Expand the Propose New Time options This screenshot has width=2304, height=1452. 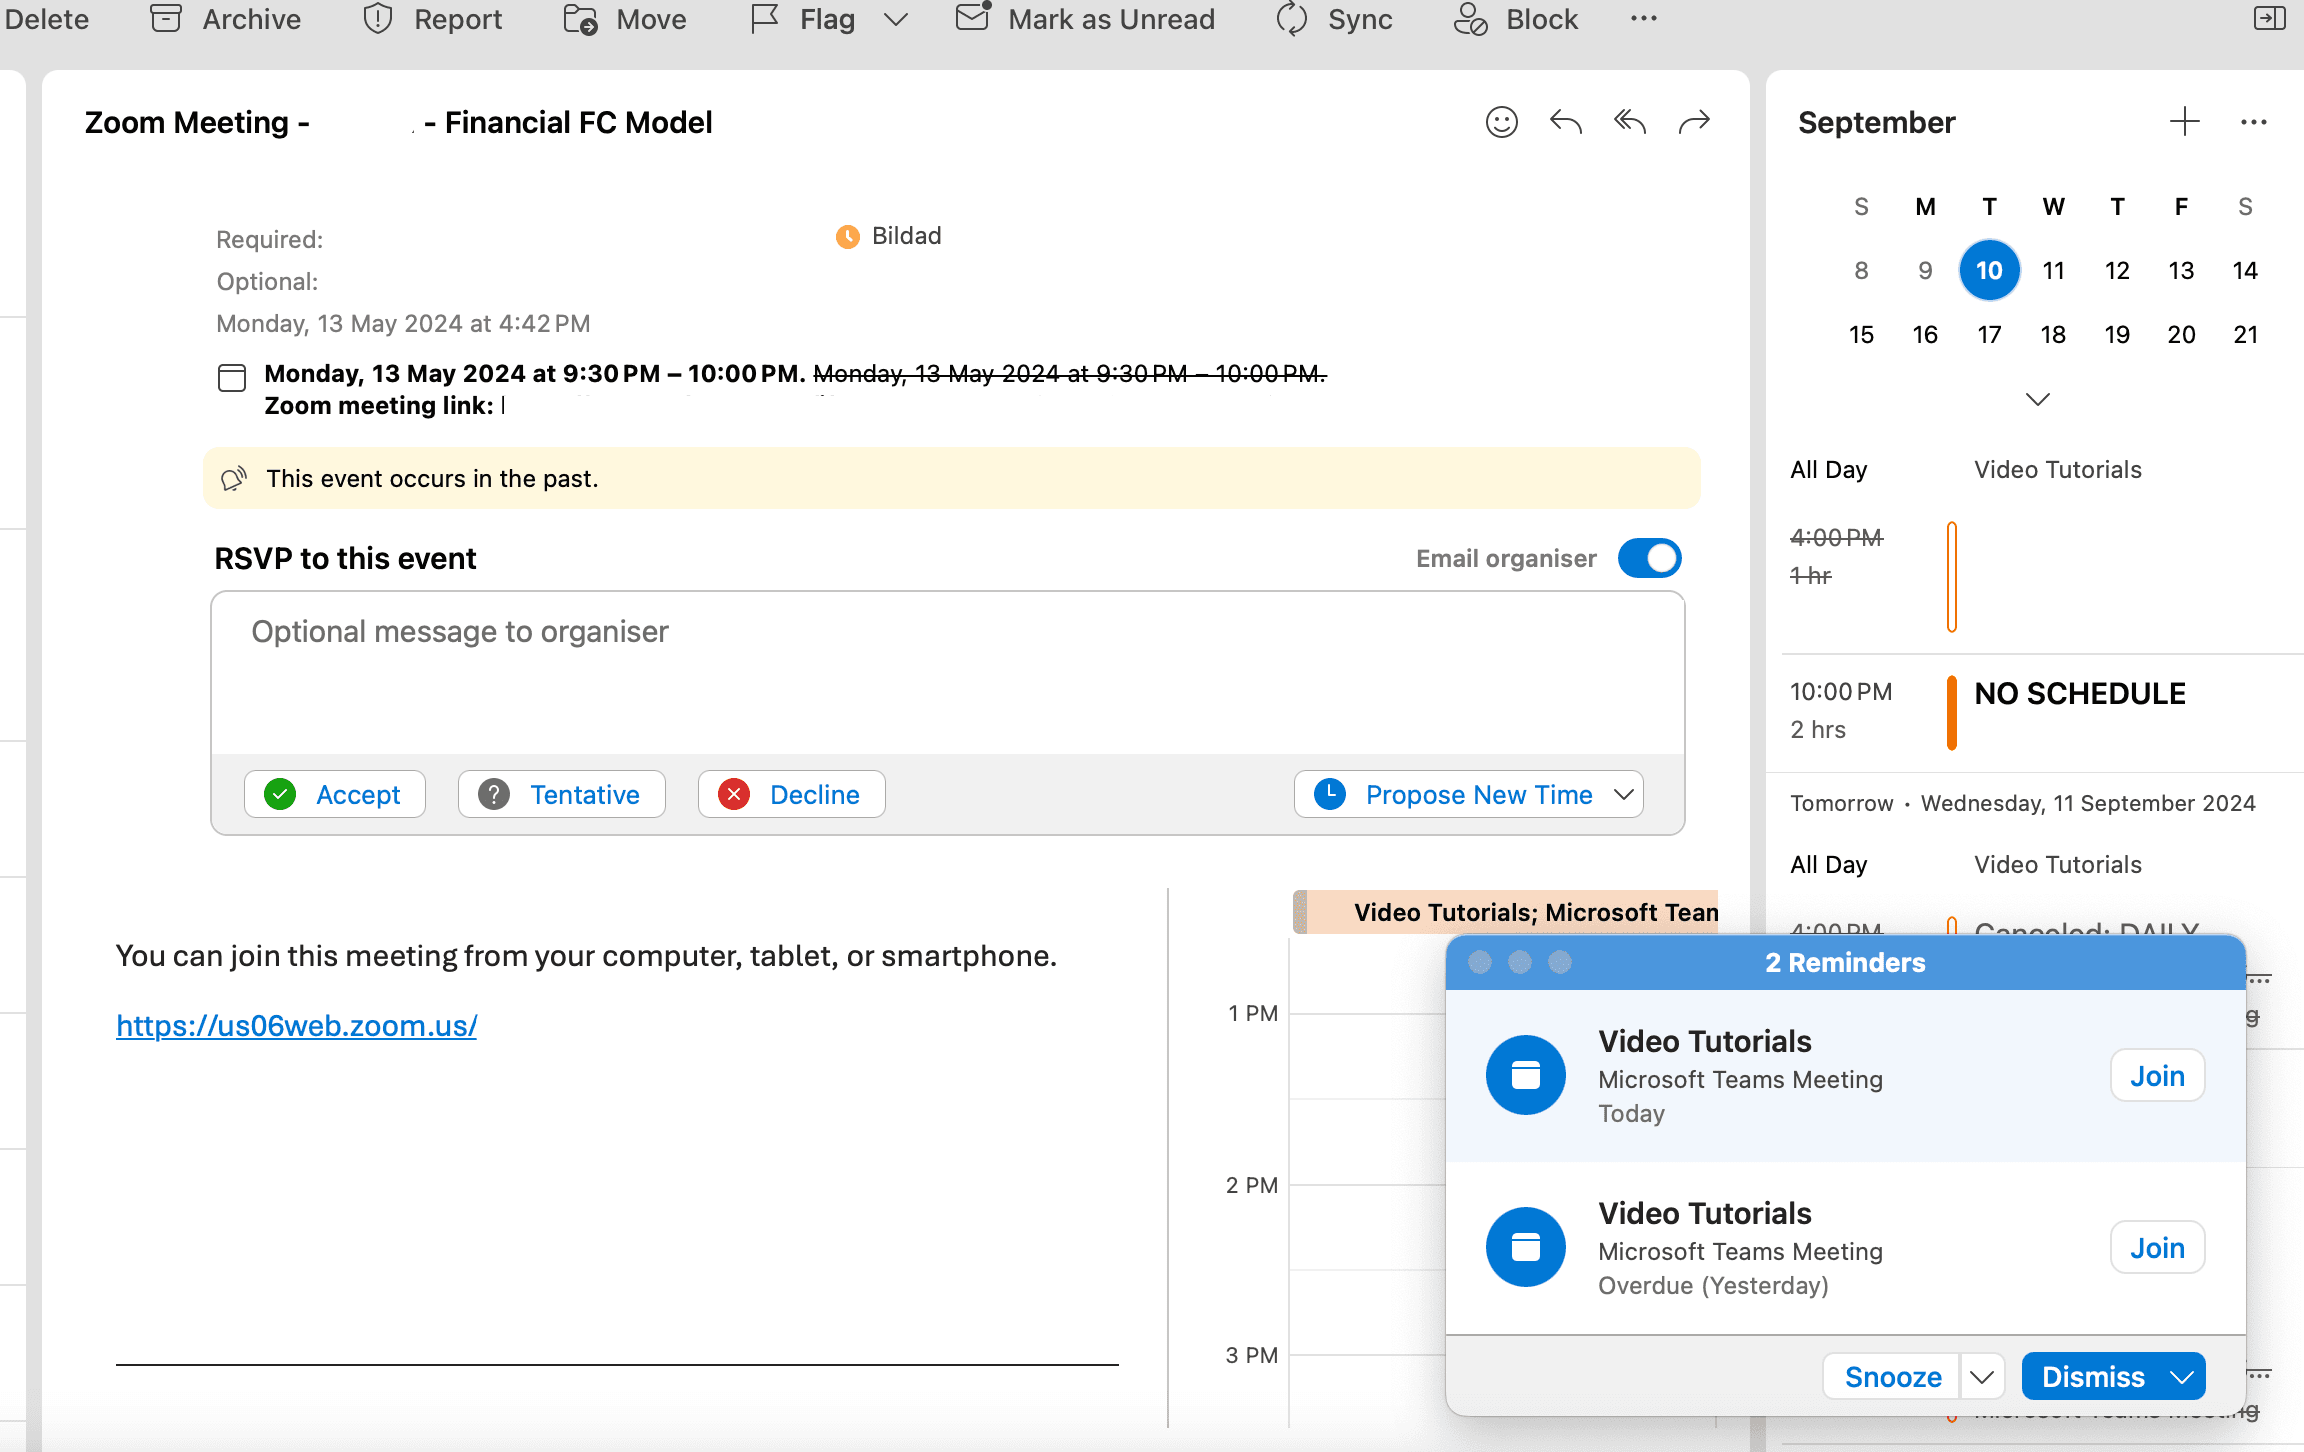(1624, 794)
